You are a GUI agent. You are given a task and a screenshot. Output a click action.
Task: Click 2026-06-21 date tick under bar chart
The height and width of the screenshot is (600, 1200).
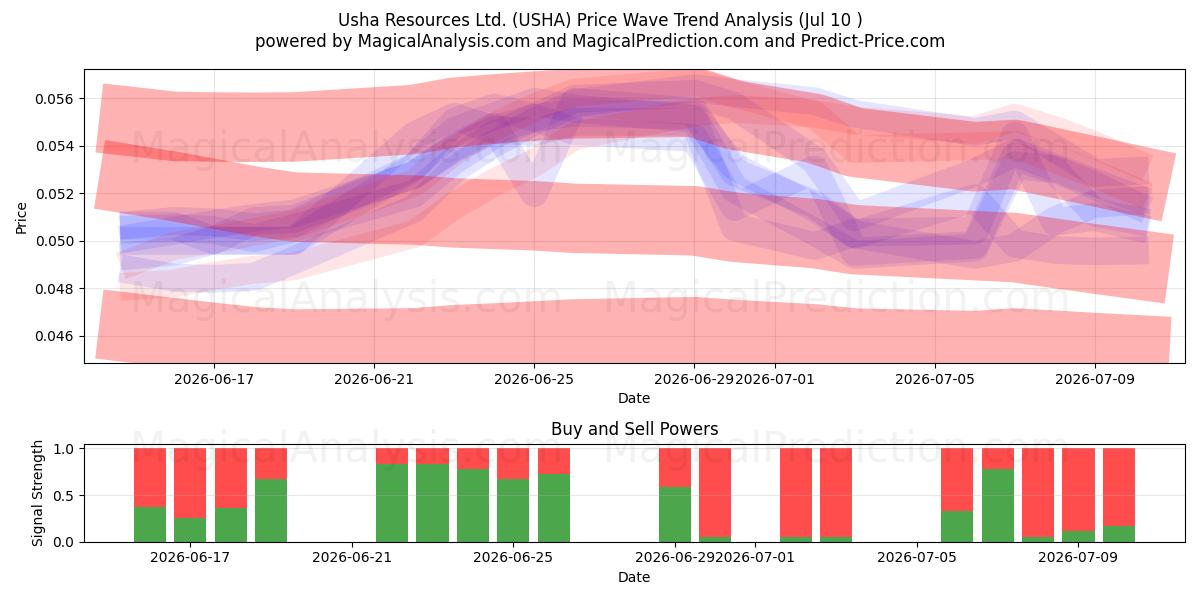coord(352,558)
